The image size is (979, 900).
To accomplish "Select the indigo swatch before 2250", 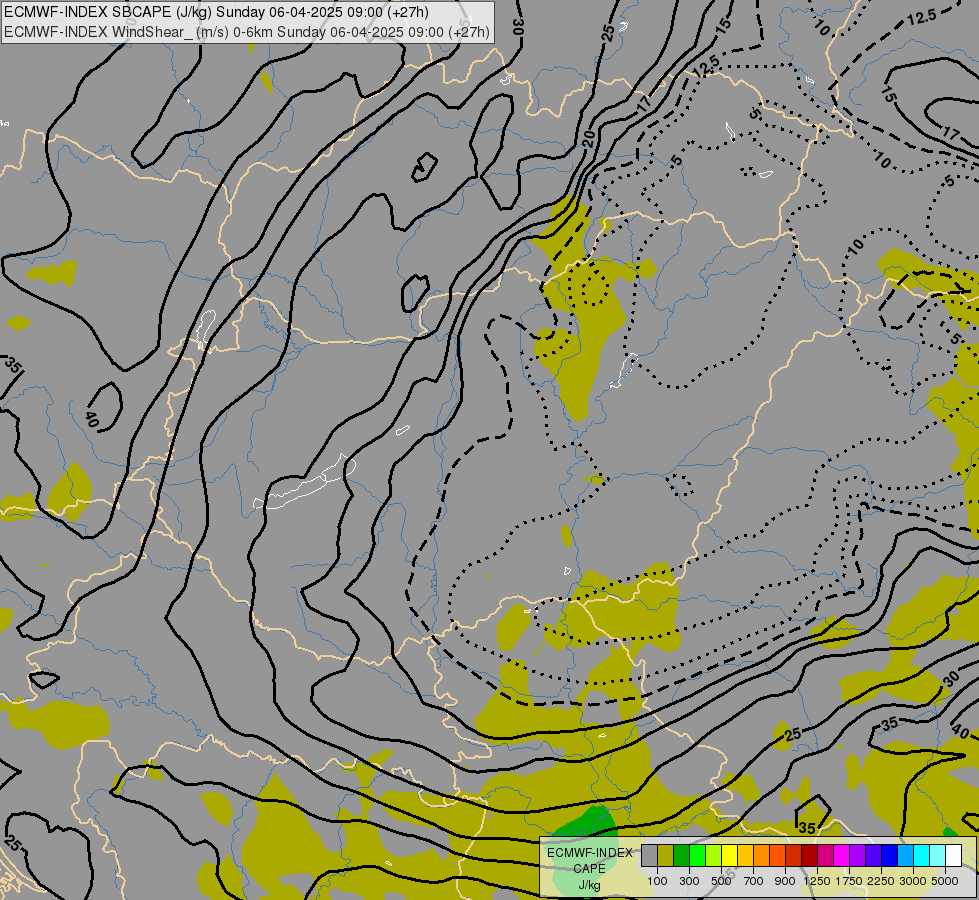I will point(873,856).
